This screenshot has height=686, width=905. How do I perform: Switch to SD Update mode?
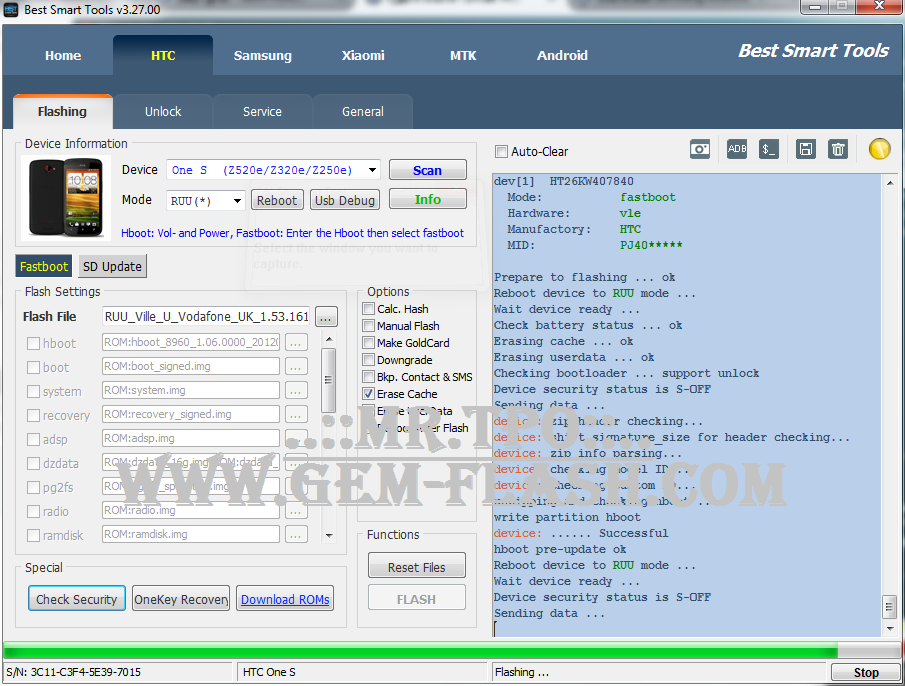[x=112, y=267]
